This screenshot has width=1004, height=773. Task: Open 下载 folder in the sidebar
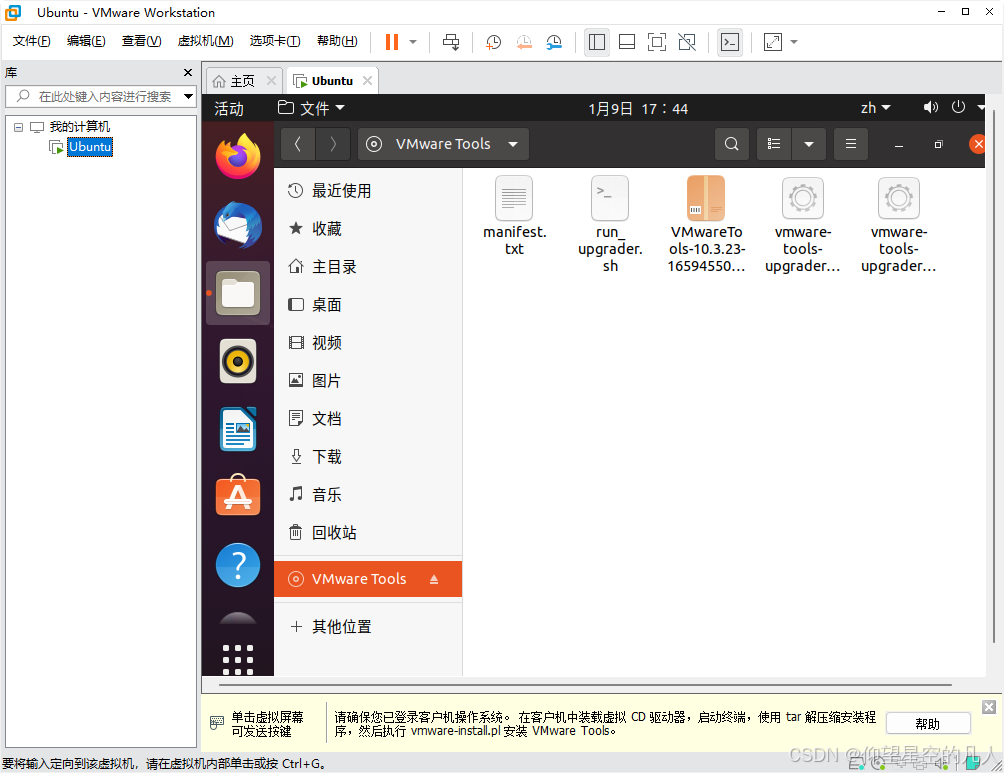click(368, 457)
